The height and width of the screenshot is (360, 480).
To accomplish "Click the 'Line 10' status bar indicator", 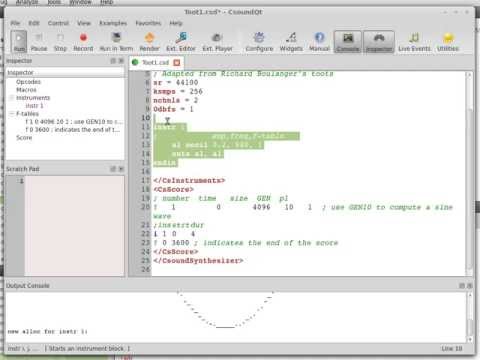I will [452, 349].
